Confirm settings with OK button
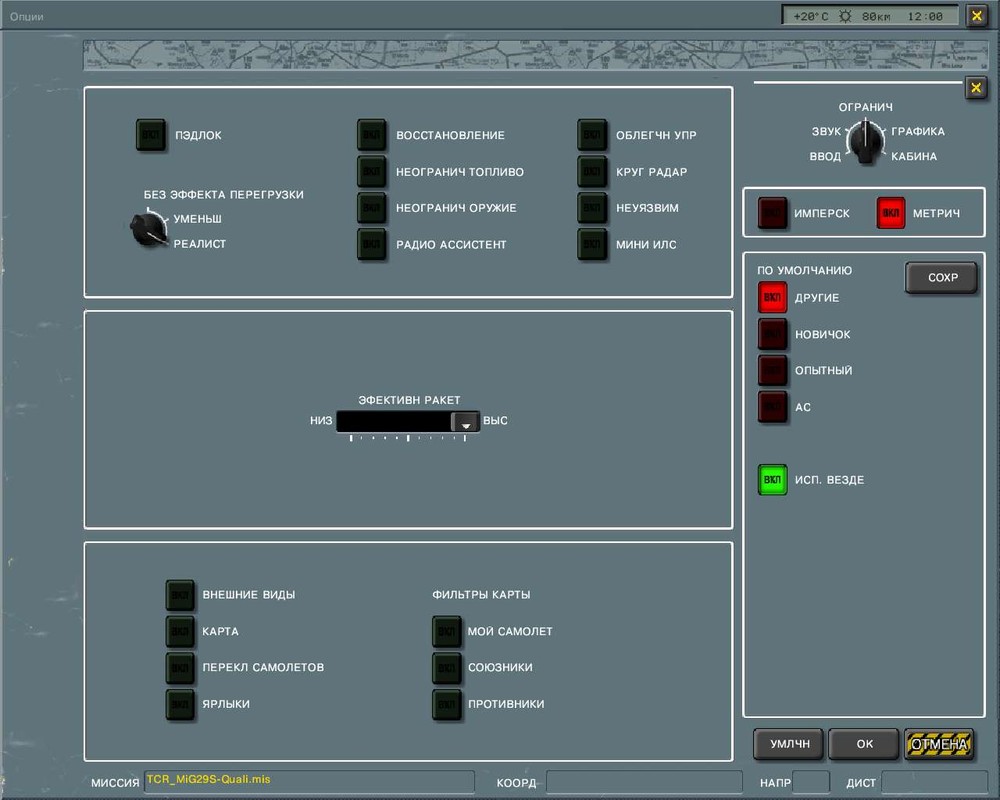 click(x=864, y=744)
